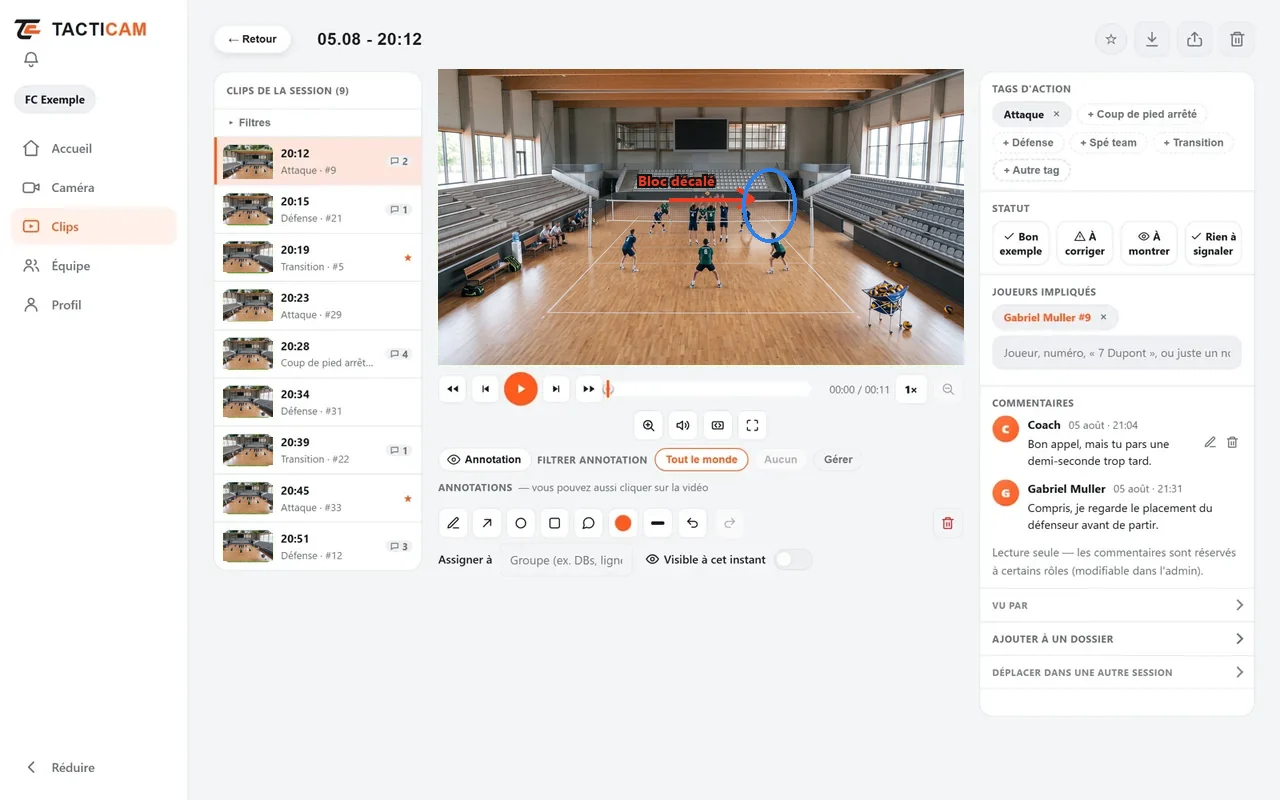Image resolution: width=1280 pixels, height=800 pixels.
Task: Open FC Exemple team selector
Action: pyautogui.click(x=55, y=100)
